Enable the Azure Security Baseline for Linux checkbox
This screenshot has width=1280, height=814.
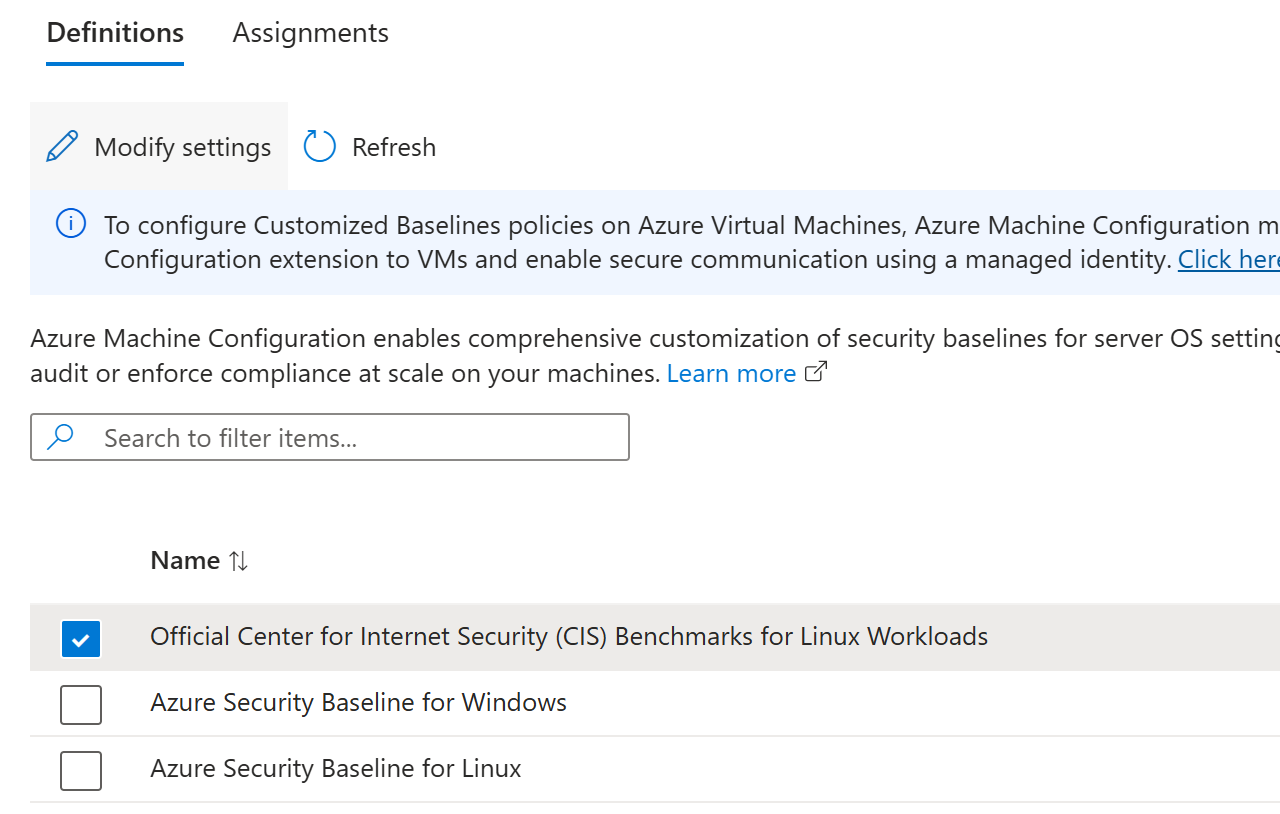[81, 770]
